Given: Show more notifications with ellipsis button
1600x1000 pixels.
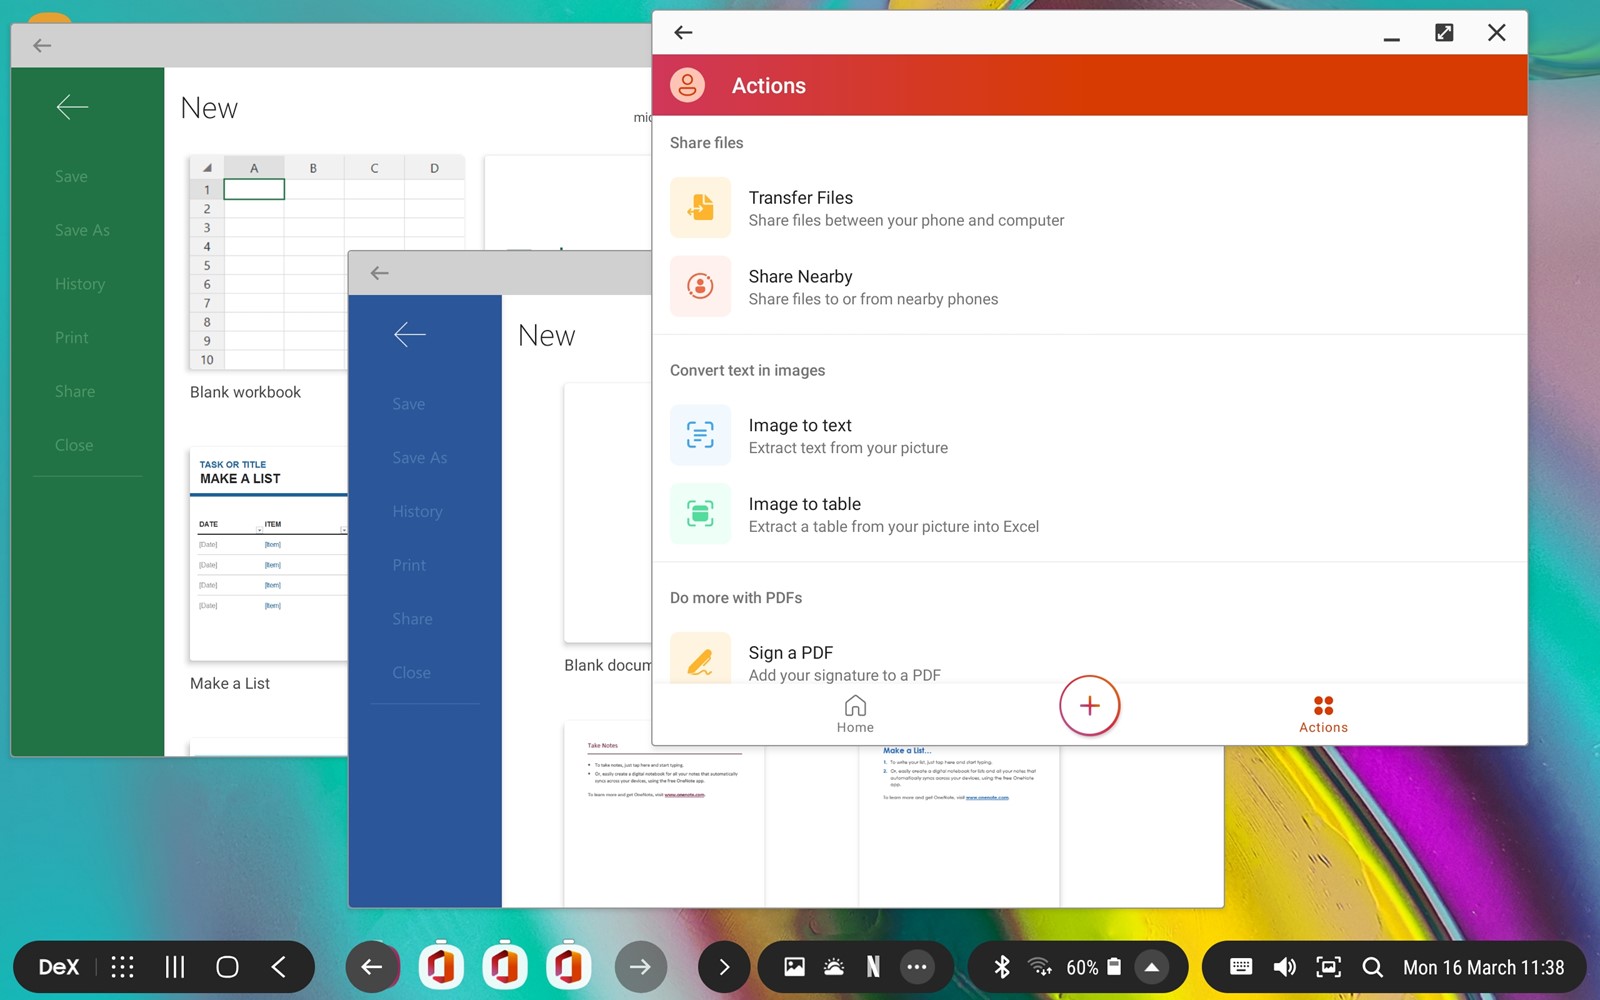Looking at the screenshot, I should click(x=916, y=967).
